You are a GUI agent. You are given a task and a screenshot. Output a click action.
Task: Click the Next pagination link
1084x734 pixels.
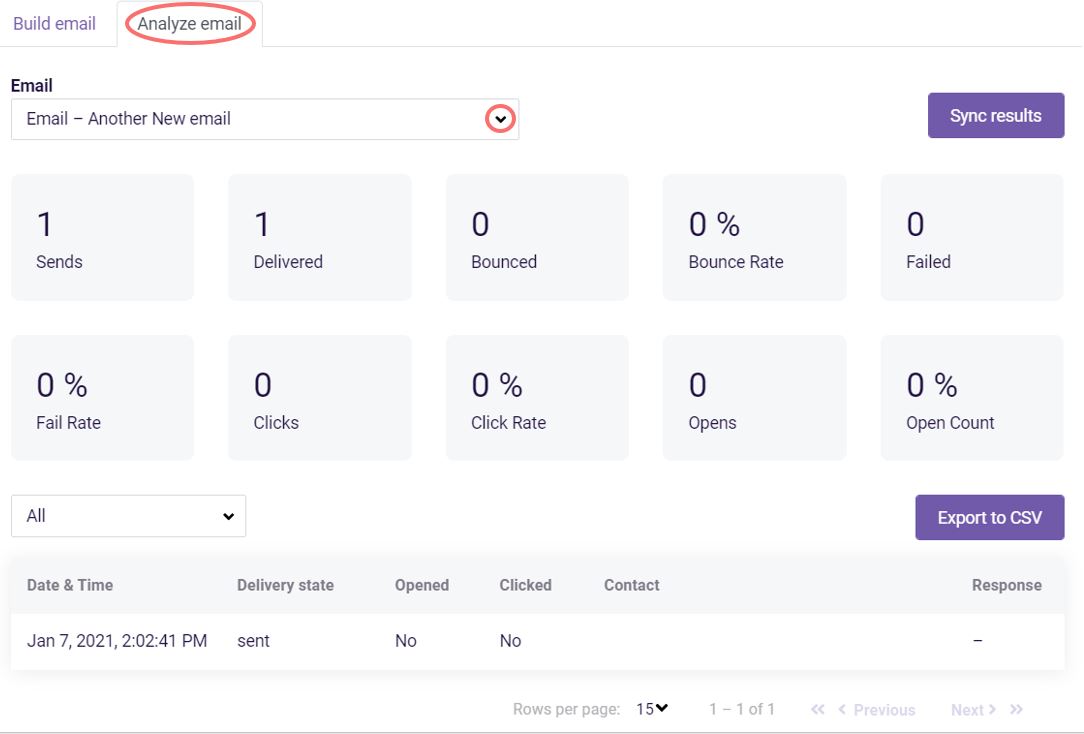[967, 709]
